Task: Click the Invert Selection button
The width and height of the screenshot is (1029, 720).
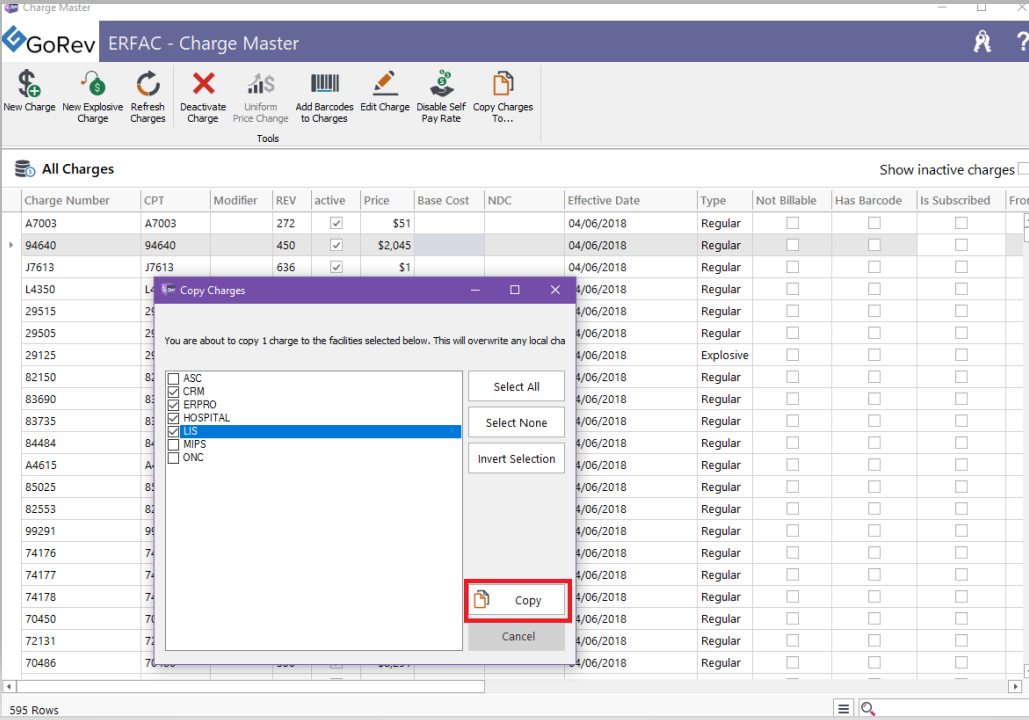Action: pos(516,459)
